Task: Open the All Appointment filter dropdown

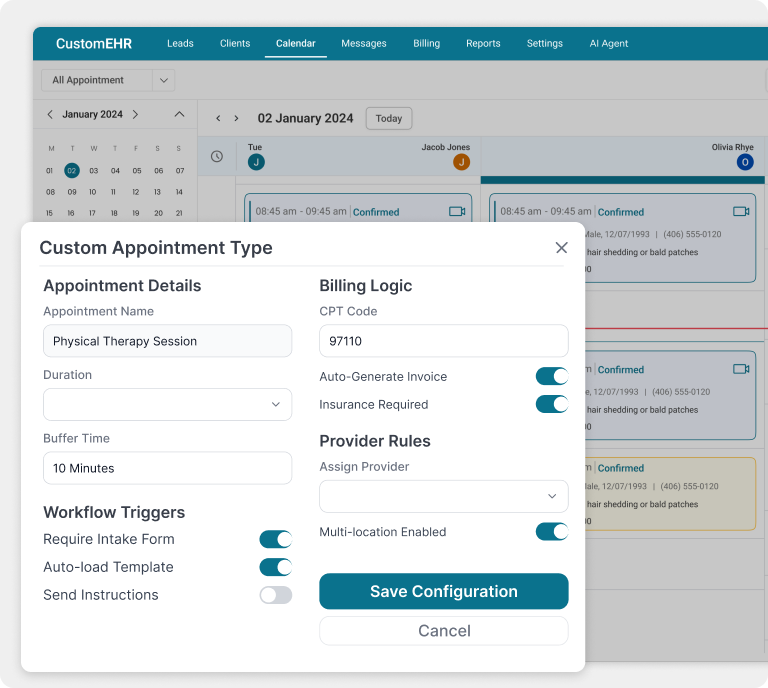Action: pyautogui.click(x=108, y=80)
